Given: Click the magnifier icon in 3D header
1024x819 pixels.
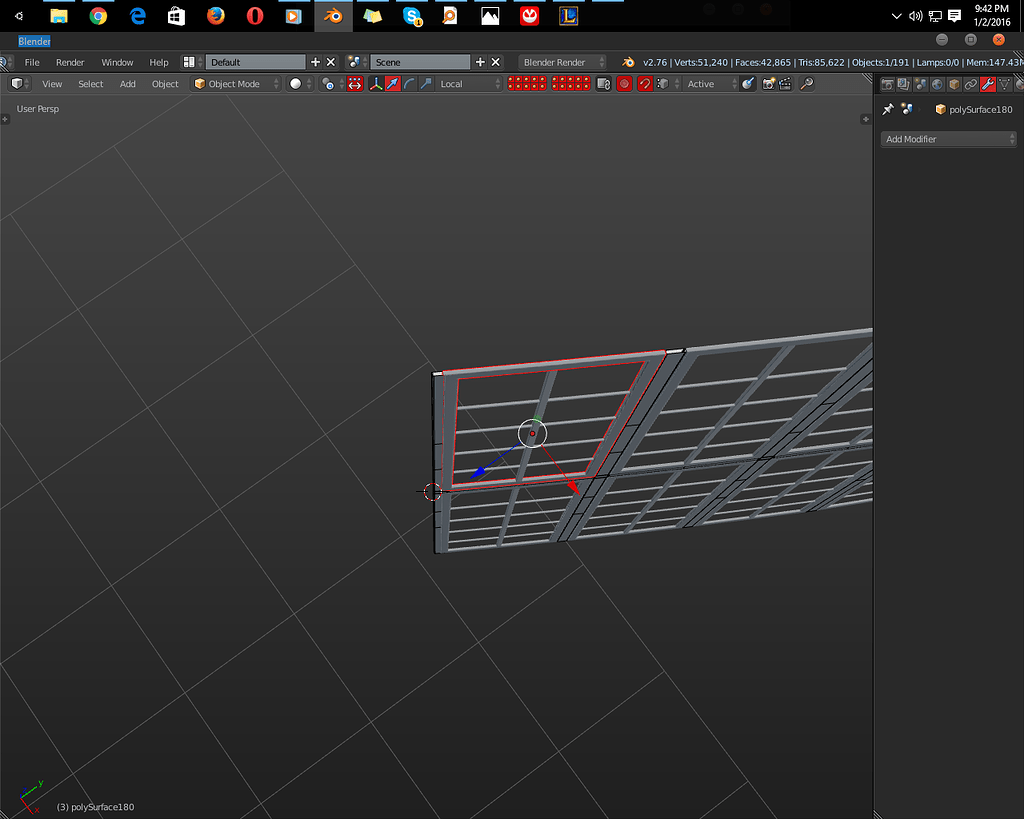Looking at the screenshot, I should pyautogui.click(x=807, y=84).
